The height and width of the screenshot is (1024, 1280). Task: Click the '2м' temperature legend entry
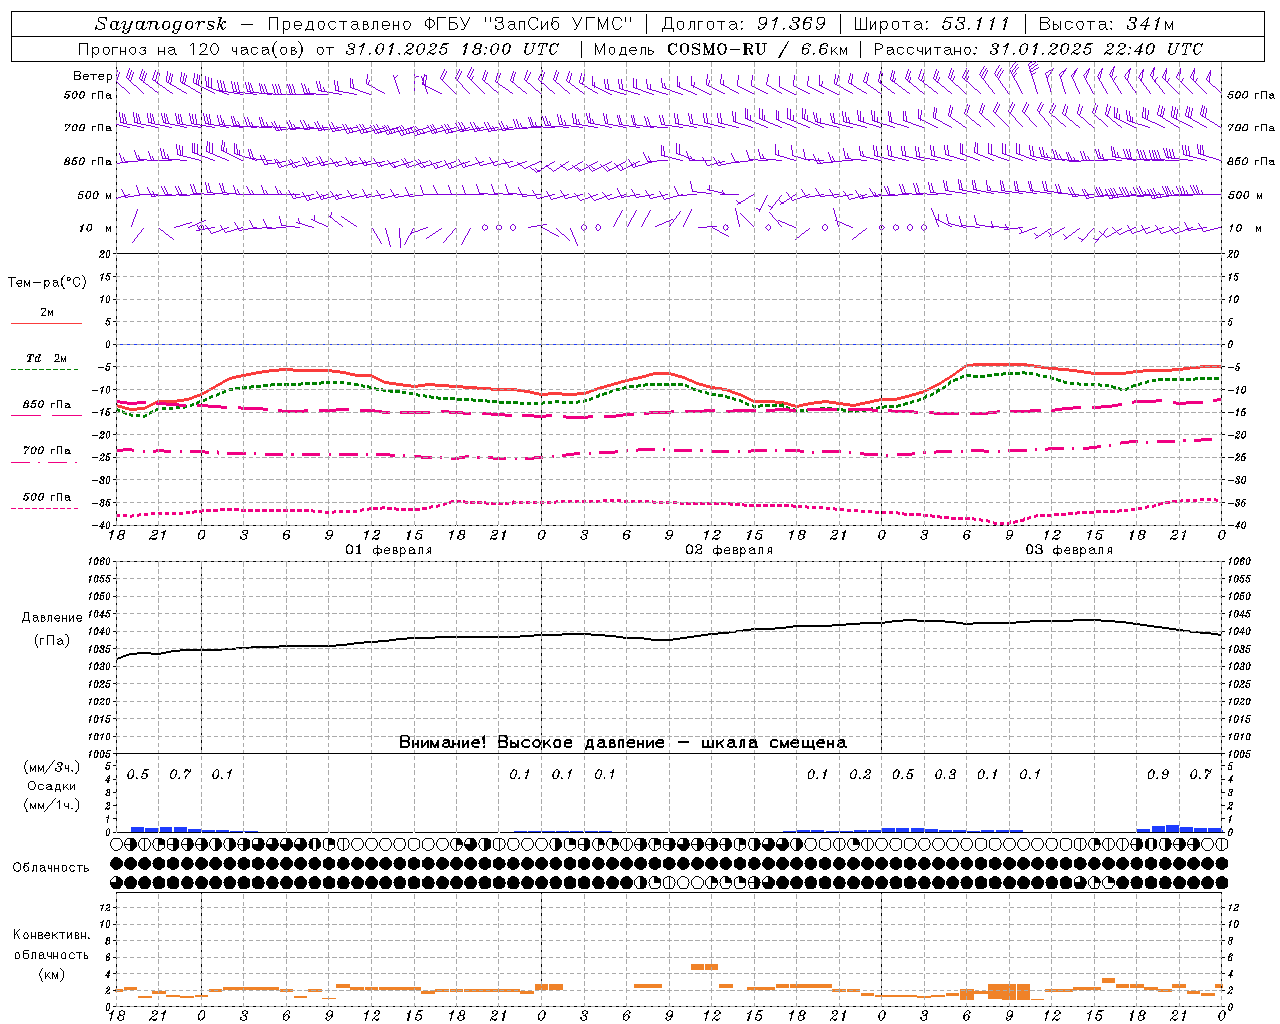coord(47,313)
